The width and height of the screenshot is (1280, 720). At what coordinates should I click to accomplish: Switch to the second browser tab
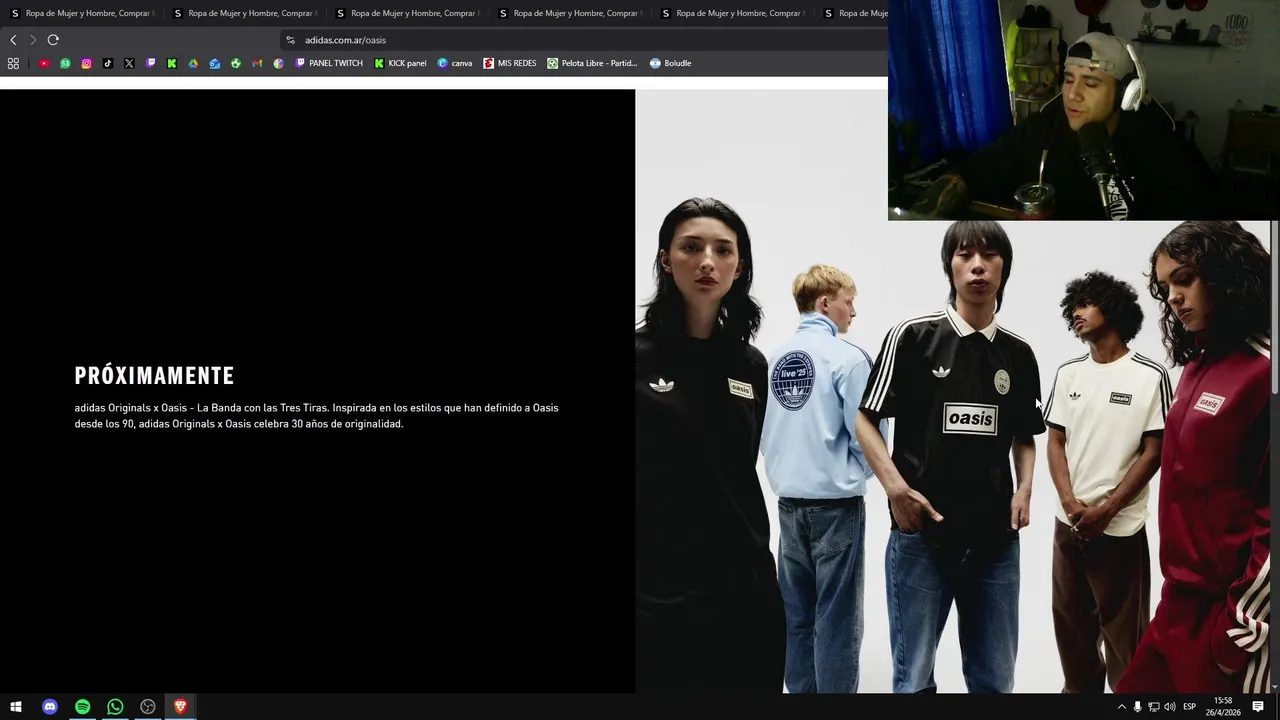point(244,13)
